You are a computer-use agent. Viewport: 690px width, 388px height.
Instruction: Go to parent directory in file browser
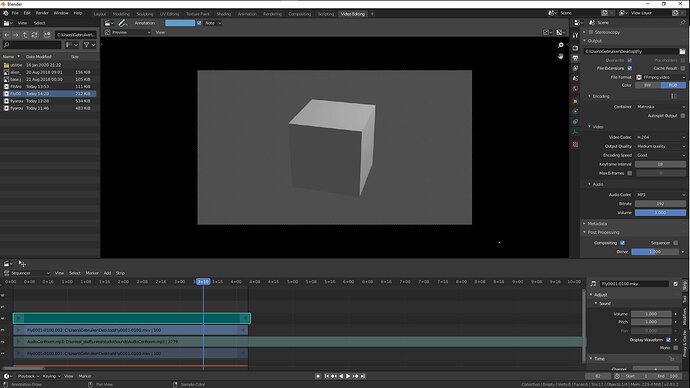(25, 35)
